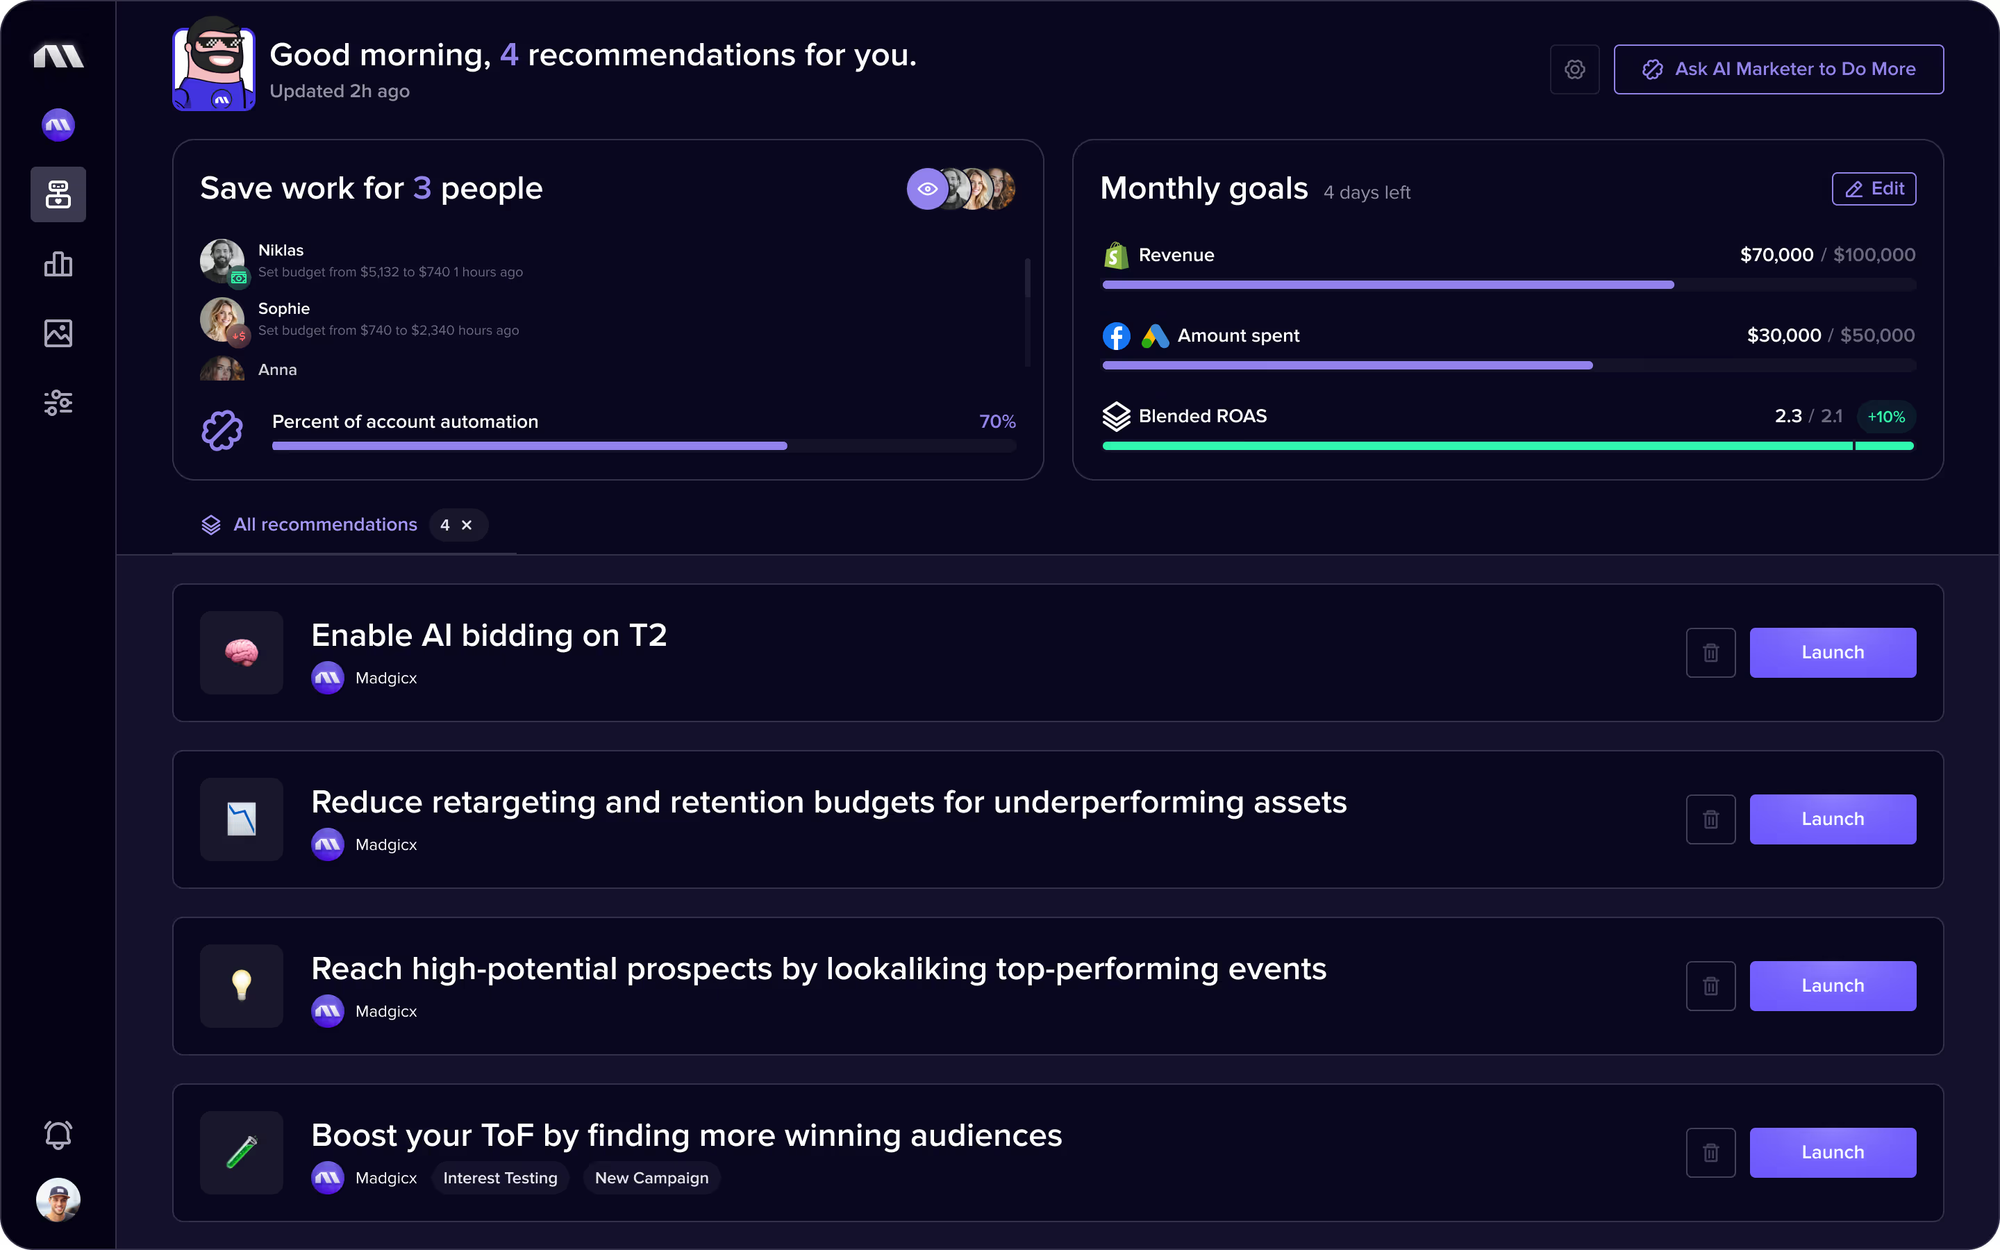This screenshot has width=2000, height=1250.
Task: Click the purple circular Madgicx app toggle in sidebar
Action: pyautogui.click(x=57, y=124)
